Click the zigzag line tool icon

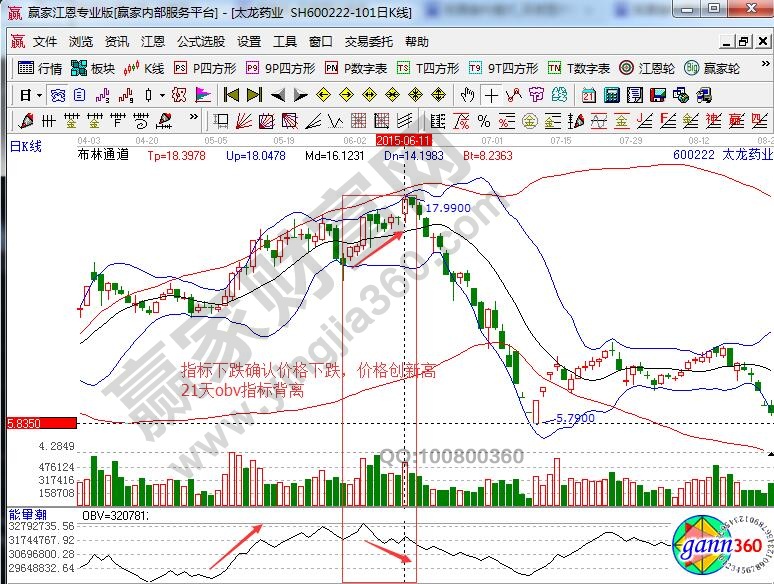[x=514, y=95]
